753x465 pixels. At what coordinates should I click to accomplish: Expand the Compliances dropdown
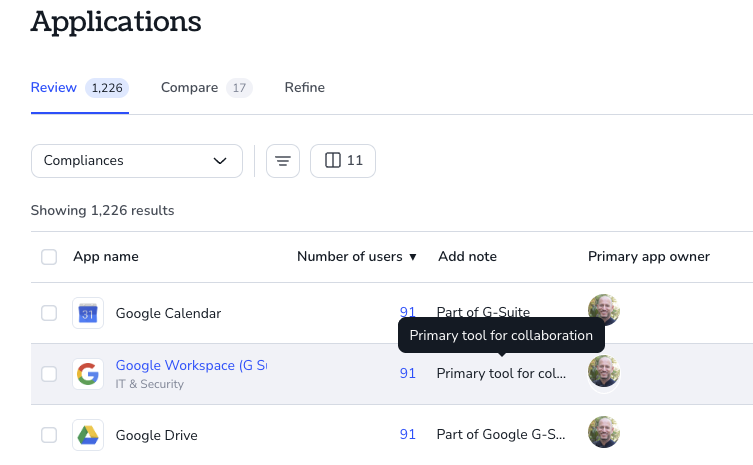137,161
